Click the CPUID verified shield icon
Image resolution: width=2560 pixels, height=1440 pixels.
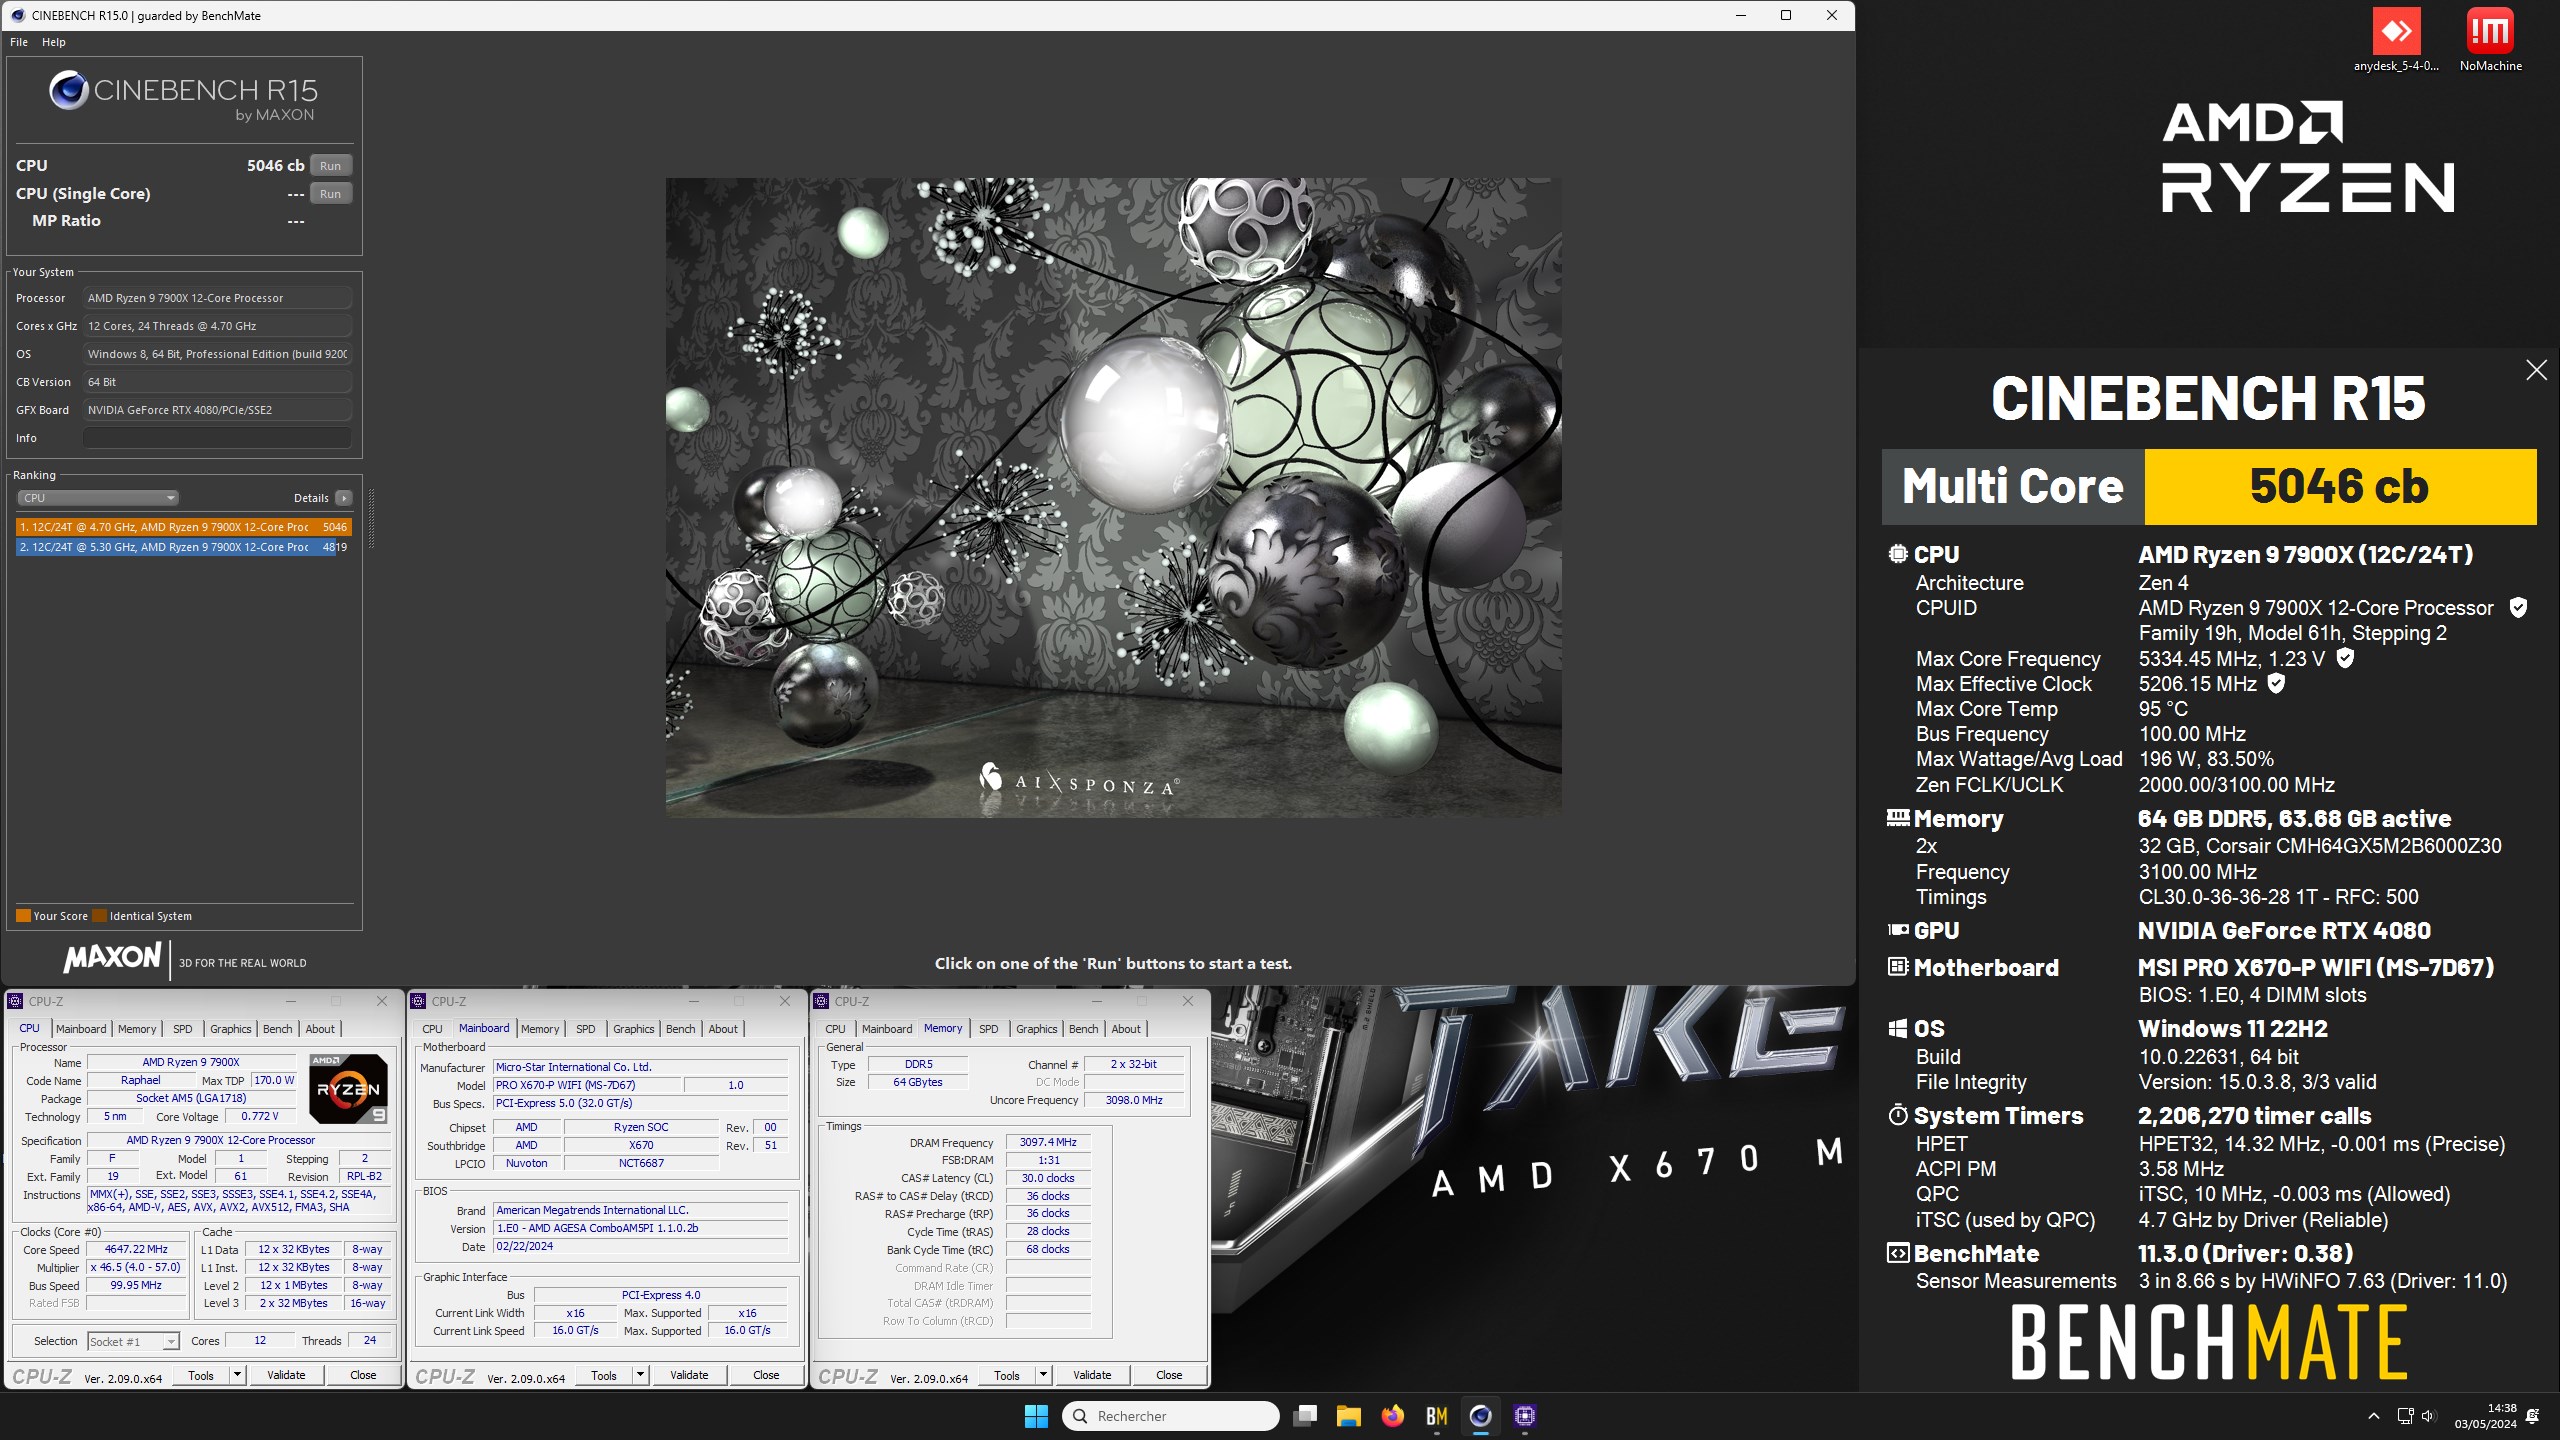tap(2518, 607)
